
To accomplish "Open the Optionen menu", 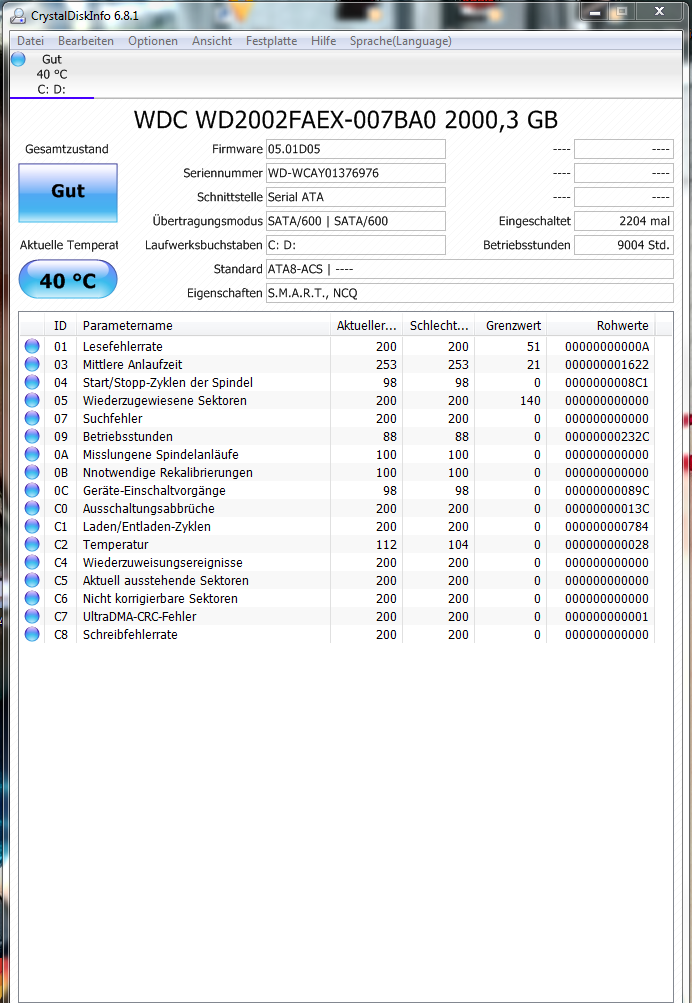I will 153,41.
